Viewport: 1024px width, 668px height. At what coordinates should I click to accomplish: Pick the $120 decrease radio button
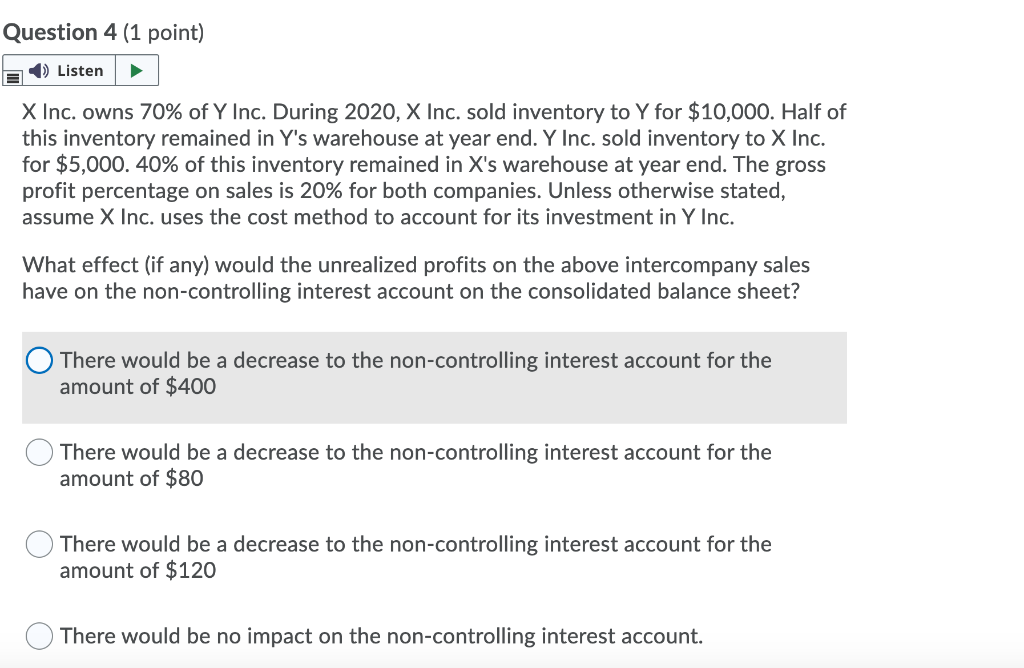(x=38, y=544)
